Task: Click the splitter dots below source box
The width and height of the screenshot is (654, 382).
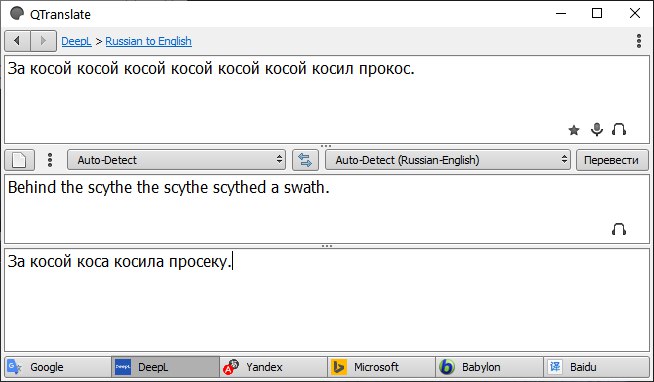Action: coord(327,146)
